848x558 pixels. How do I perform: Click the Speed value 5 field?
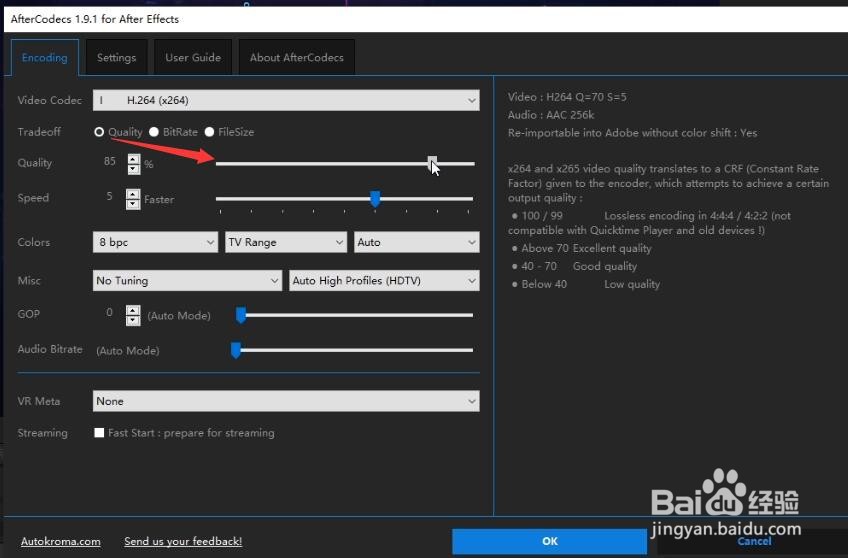point(110,196)
